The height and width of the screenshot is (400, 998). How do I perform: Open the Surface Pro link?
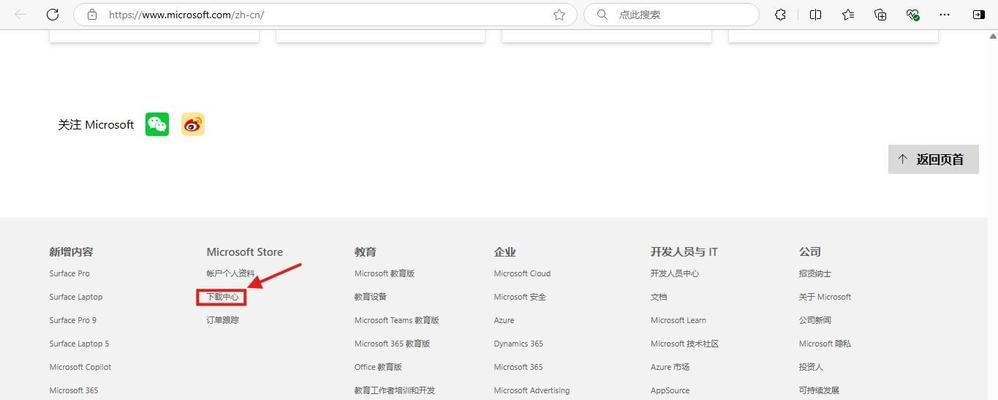pos(69,274)
